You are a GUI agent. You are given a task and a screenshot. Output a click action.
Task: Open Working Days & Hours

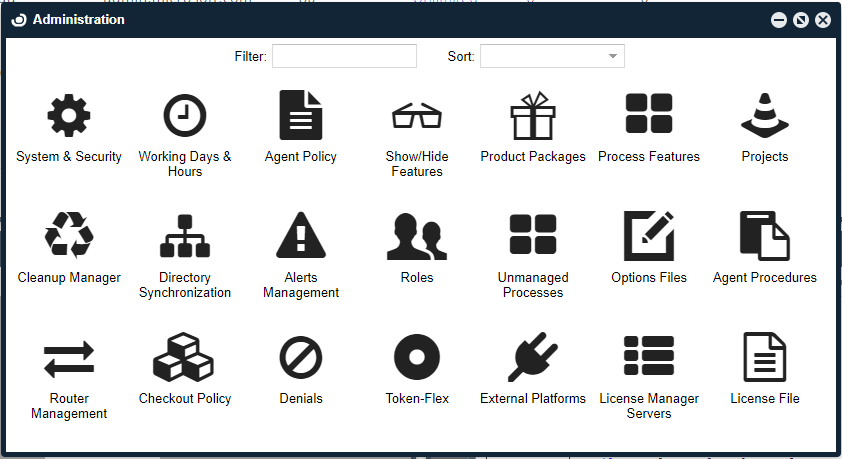click(185, 116)
